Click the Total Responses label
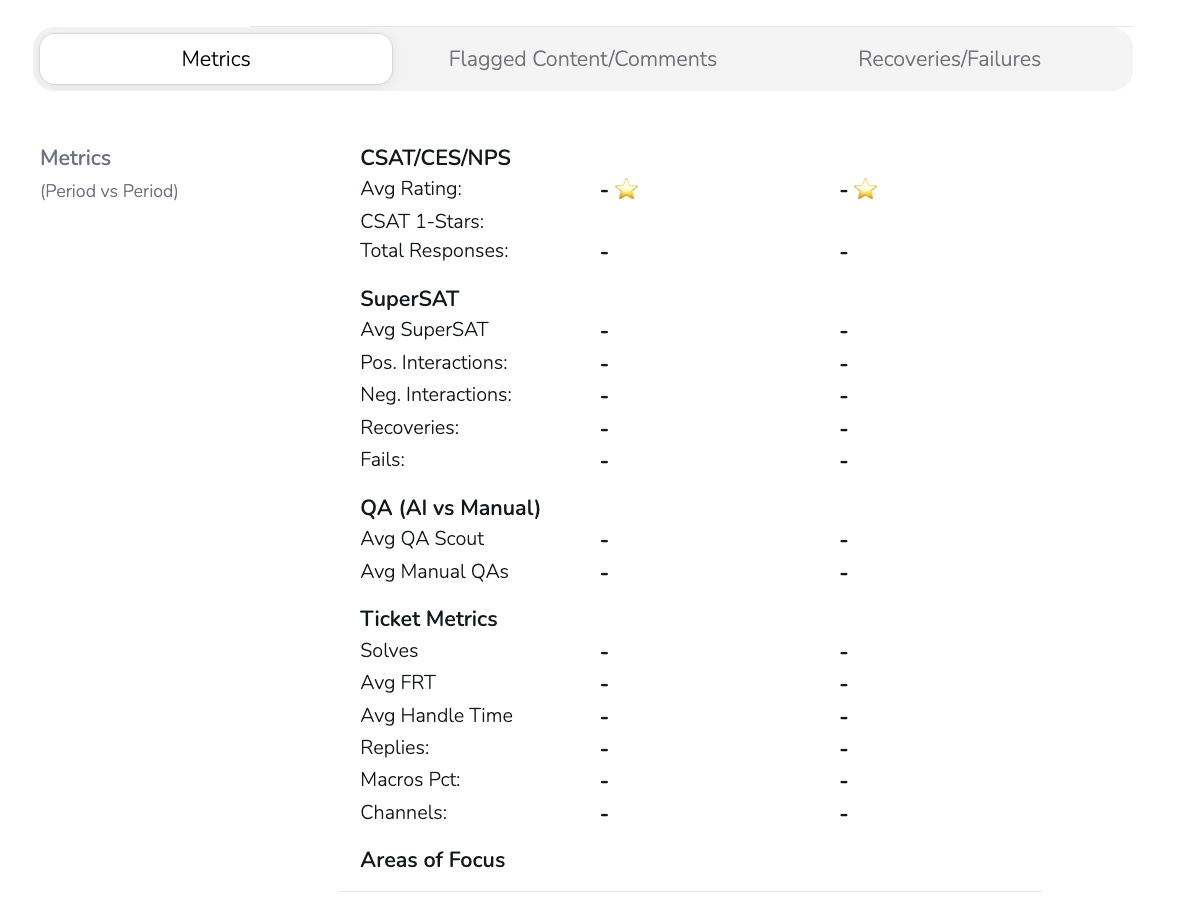Image resolution: width=1192 pixels, height=900 pixels. pyautogui.click(x=434, y=251)
